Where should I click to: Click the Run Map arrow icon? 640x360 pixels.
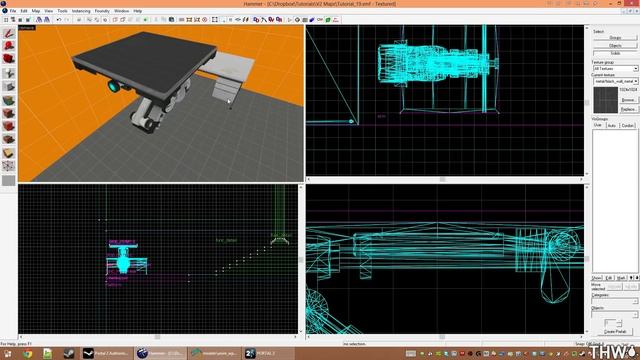point(289,20)
